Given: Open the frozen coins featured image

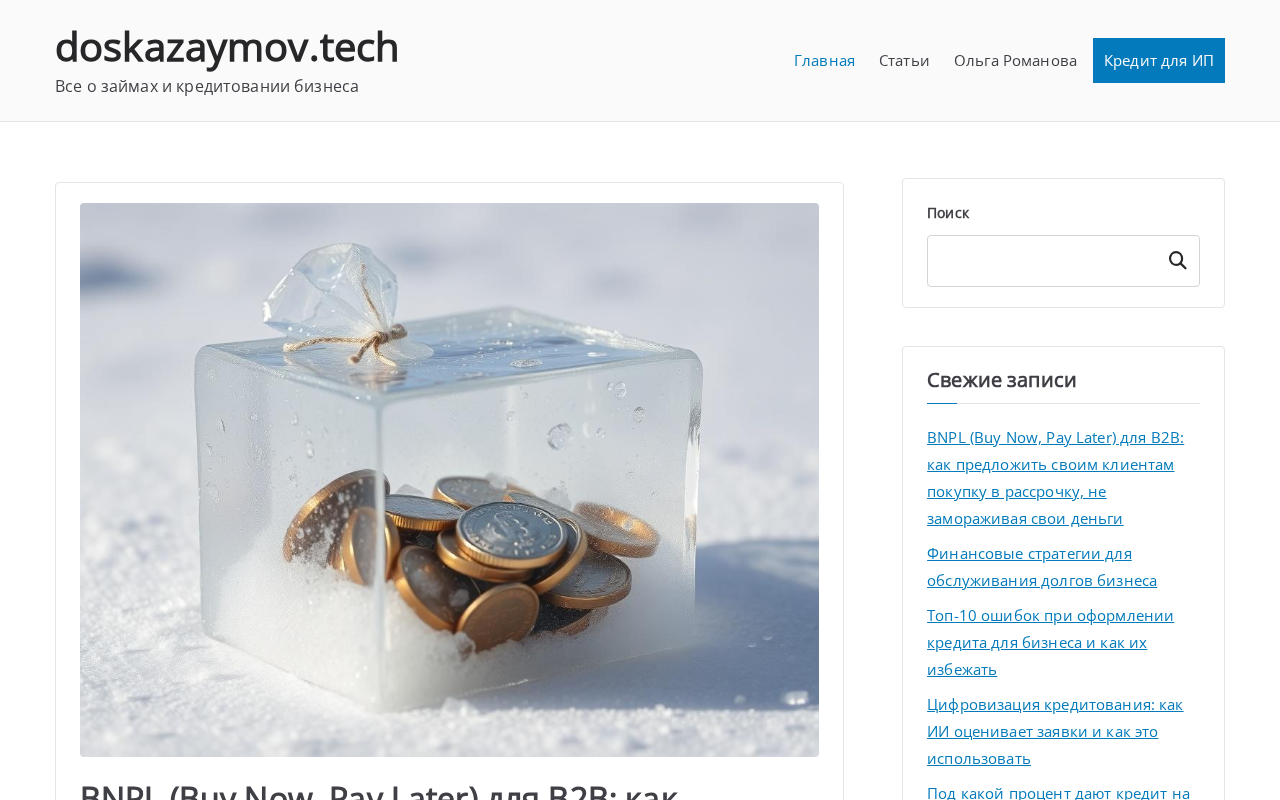Looking at the screenshot, I should [x=449, y=480].
